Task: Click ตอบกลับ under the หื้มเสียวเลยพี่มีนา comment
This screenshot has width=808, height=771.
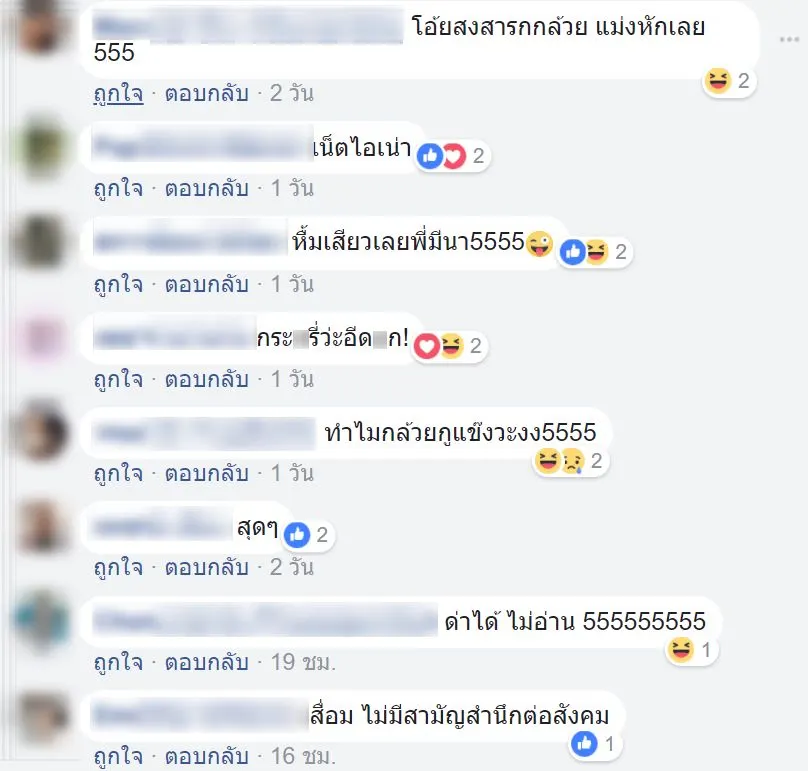Action: [x=207, y=284]
